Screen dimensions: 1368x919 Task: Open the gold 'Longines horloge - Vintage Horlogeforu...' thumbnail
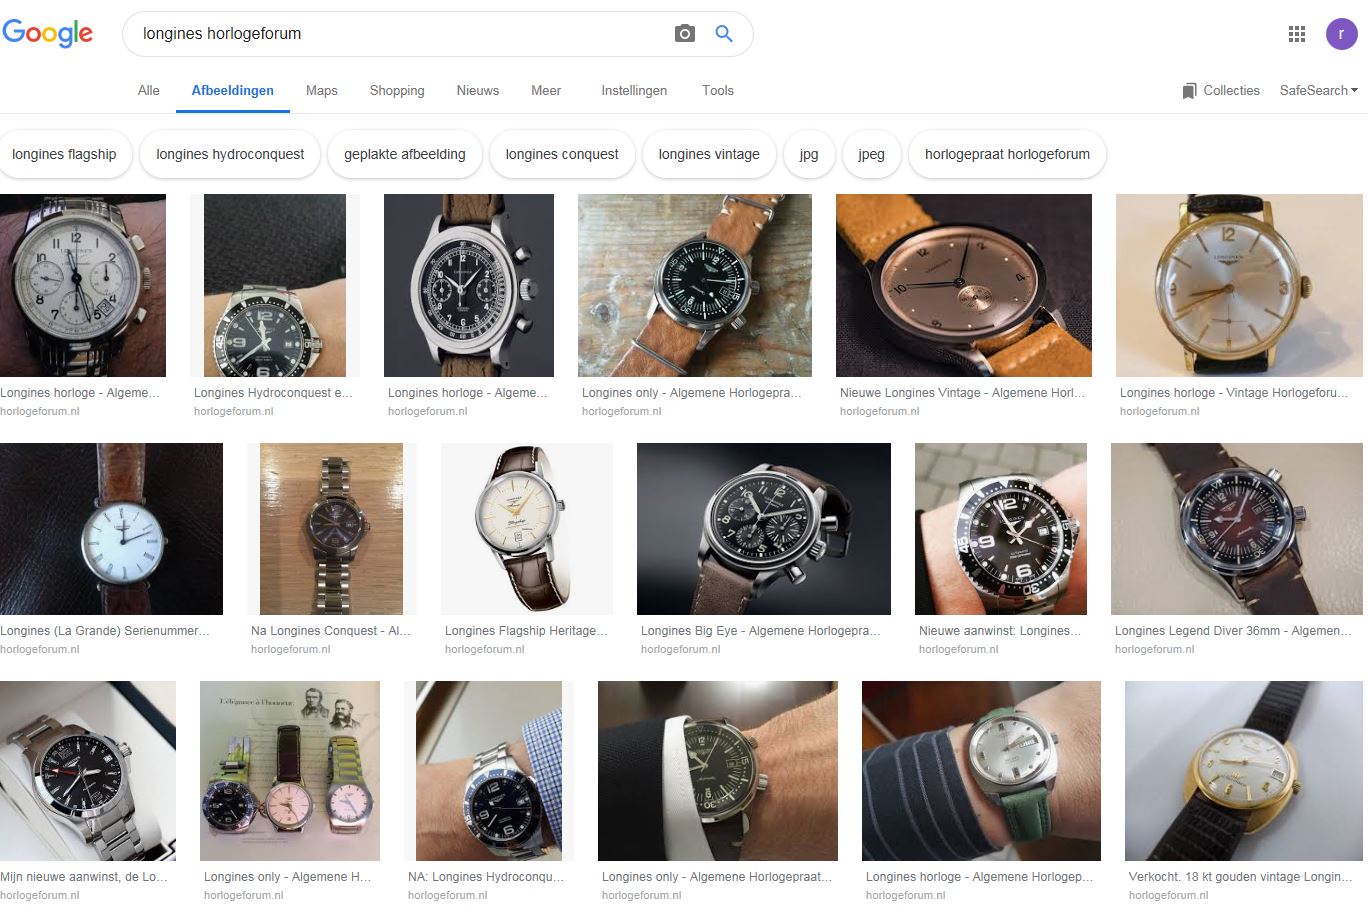pos(1239,285)
